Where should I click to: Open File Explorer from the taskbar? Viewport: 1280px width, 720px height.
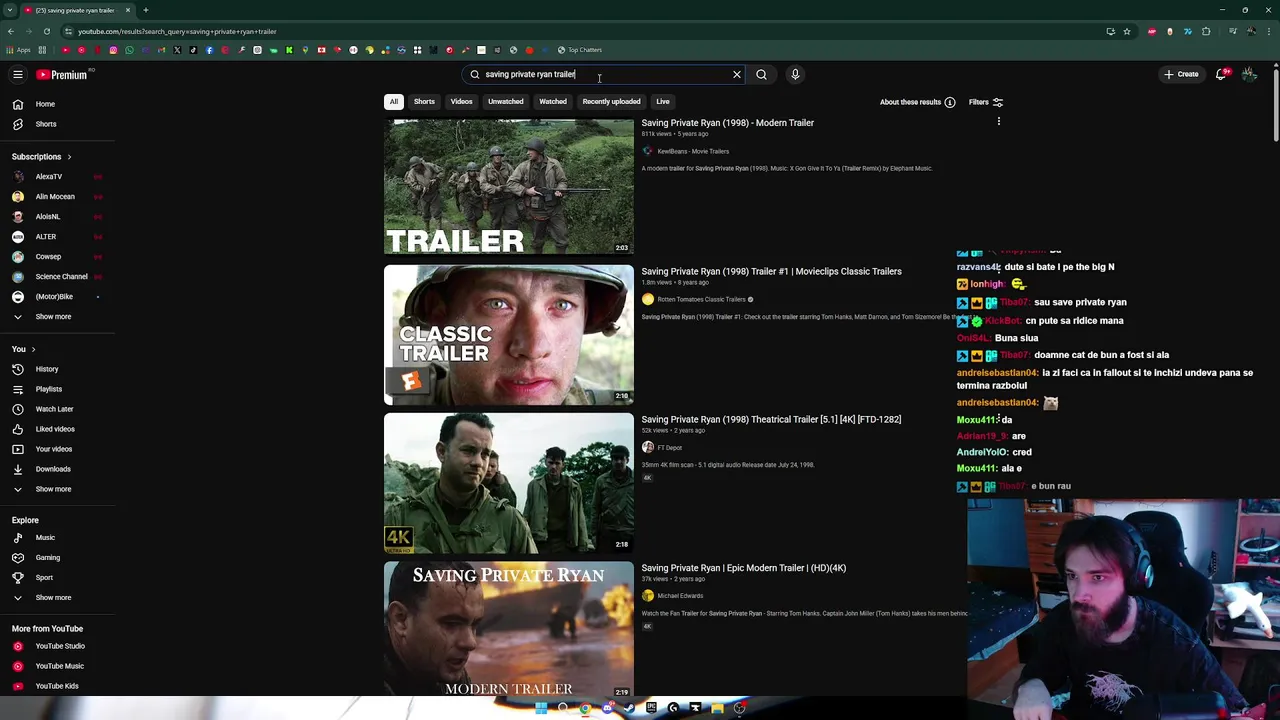click(717, 708)
